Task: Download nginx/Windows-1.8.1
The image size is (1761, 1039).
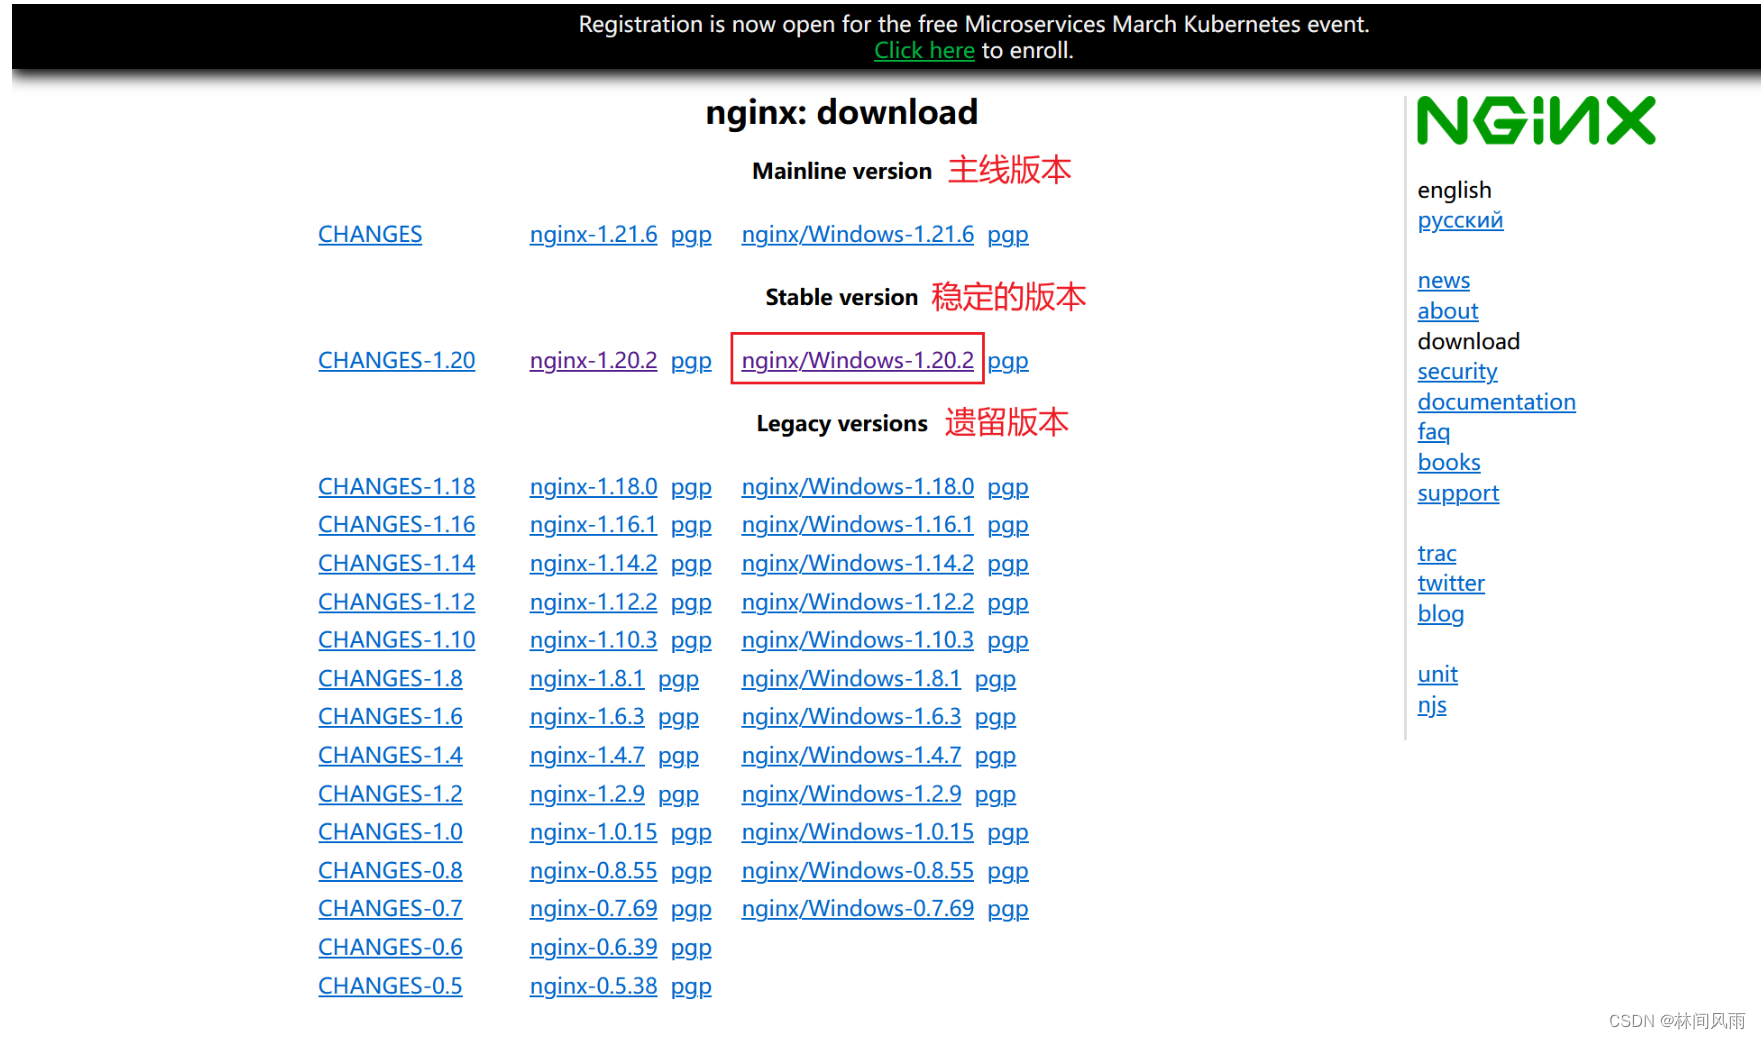Action: click(851, 678)
